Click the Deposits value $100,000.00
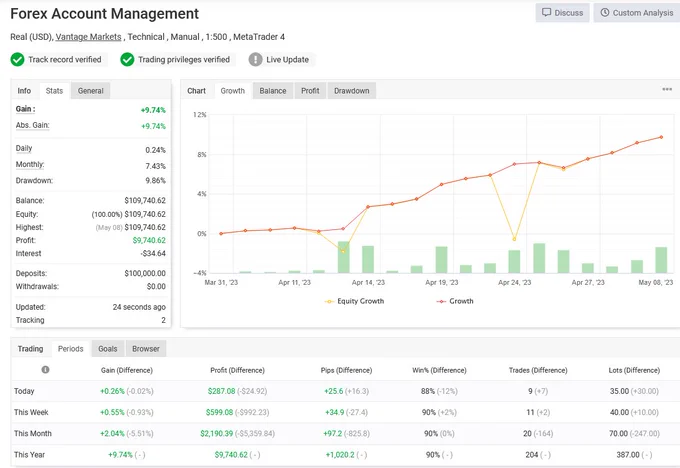Viewport: 680px width, 468px height. pos(145,273)
